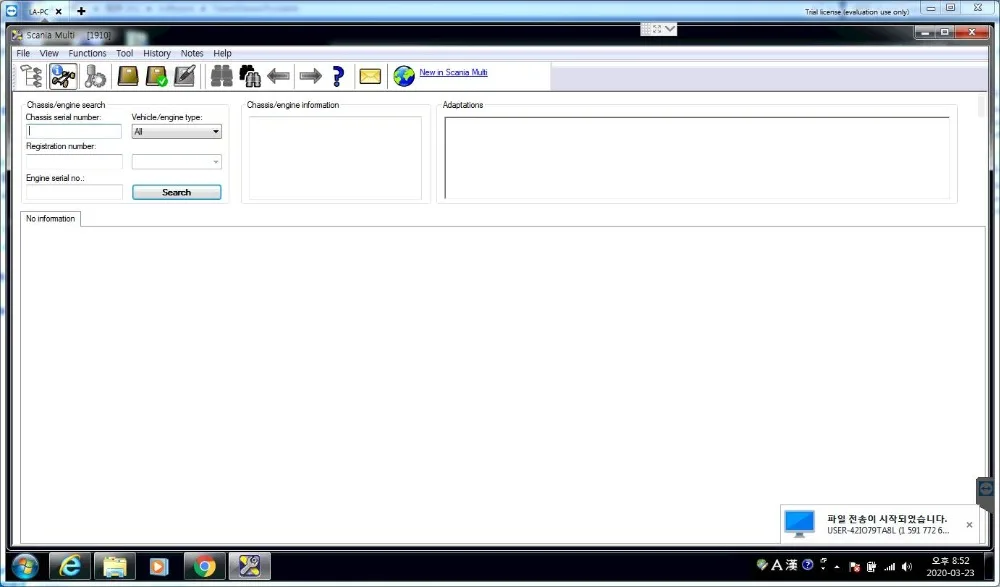The image size is (1000, 587).
Task: Click the taskbar clock showing 8:52
Action: [x=950, y=567]
